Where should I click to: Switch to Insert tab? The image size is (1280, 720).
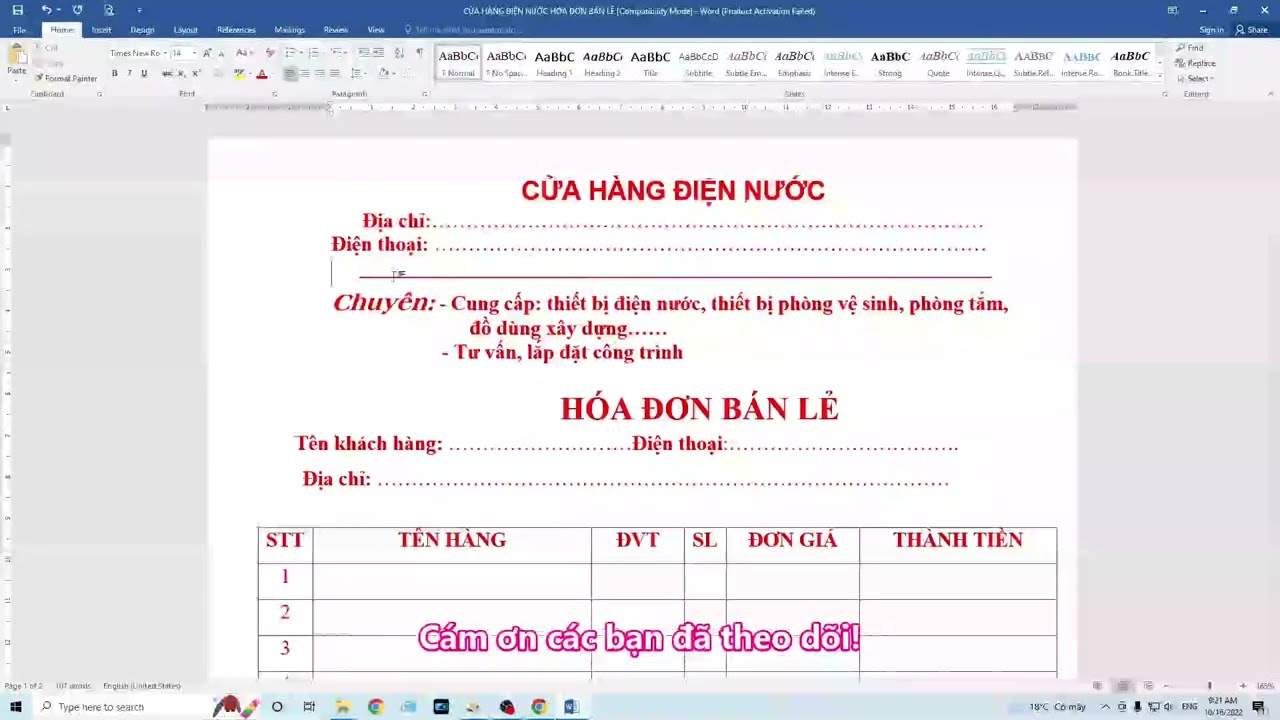tap(101, 30)
